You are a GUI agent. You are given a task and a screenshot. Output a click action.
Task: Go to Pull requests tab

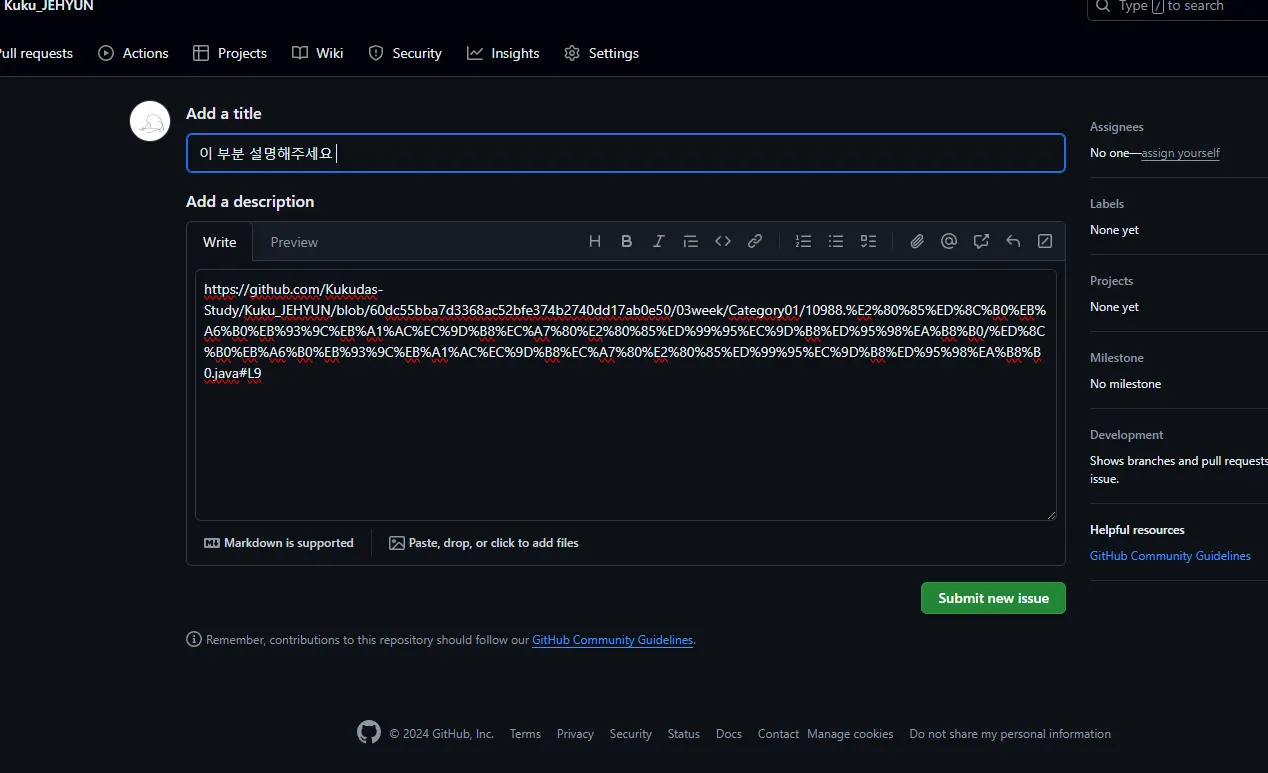click(x=36, y=53)
